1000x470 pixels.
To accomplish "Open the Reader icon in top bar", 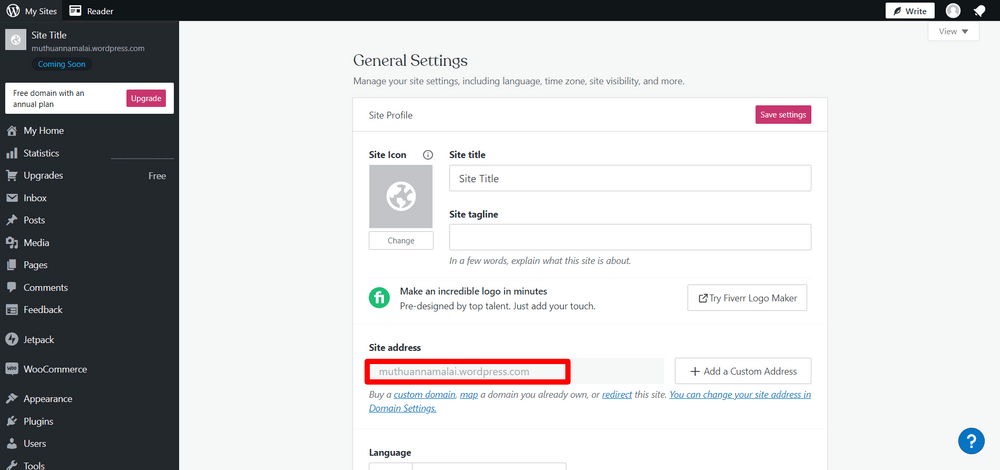I will tap(76, 11).
